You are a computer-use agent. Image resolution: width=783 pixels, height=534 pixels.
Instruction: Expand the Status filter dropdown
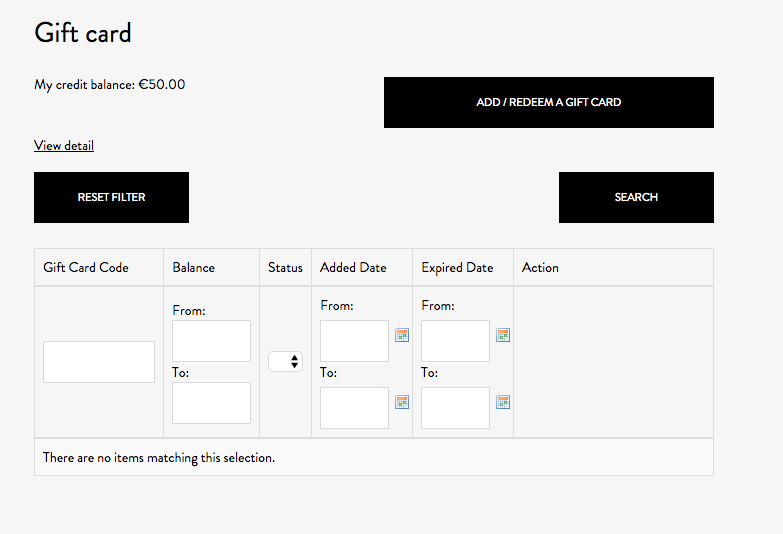pos(285,361)
